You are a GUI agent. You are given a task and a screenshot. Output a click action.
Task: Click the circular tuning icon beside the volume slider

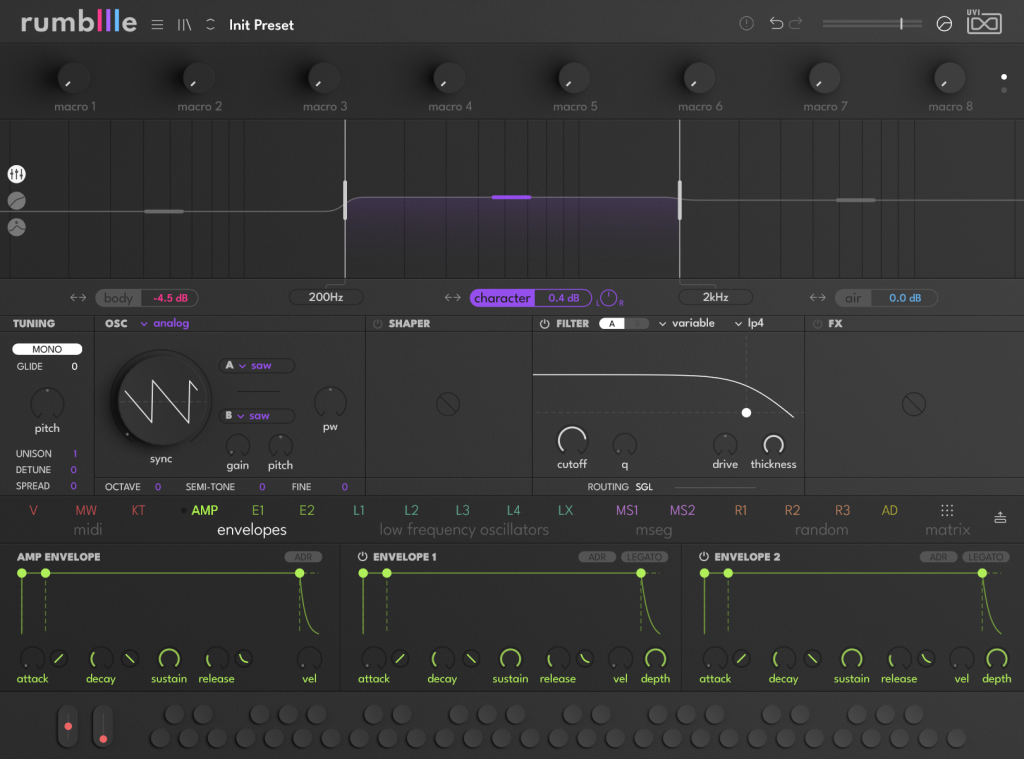[944, 24]
